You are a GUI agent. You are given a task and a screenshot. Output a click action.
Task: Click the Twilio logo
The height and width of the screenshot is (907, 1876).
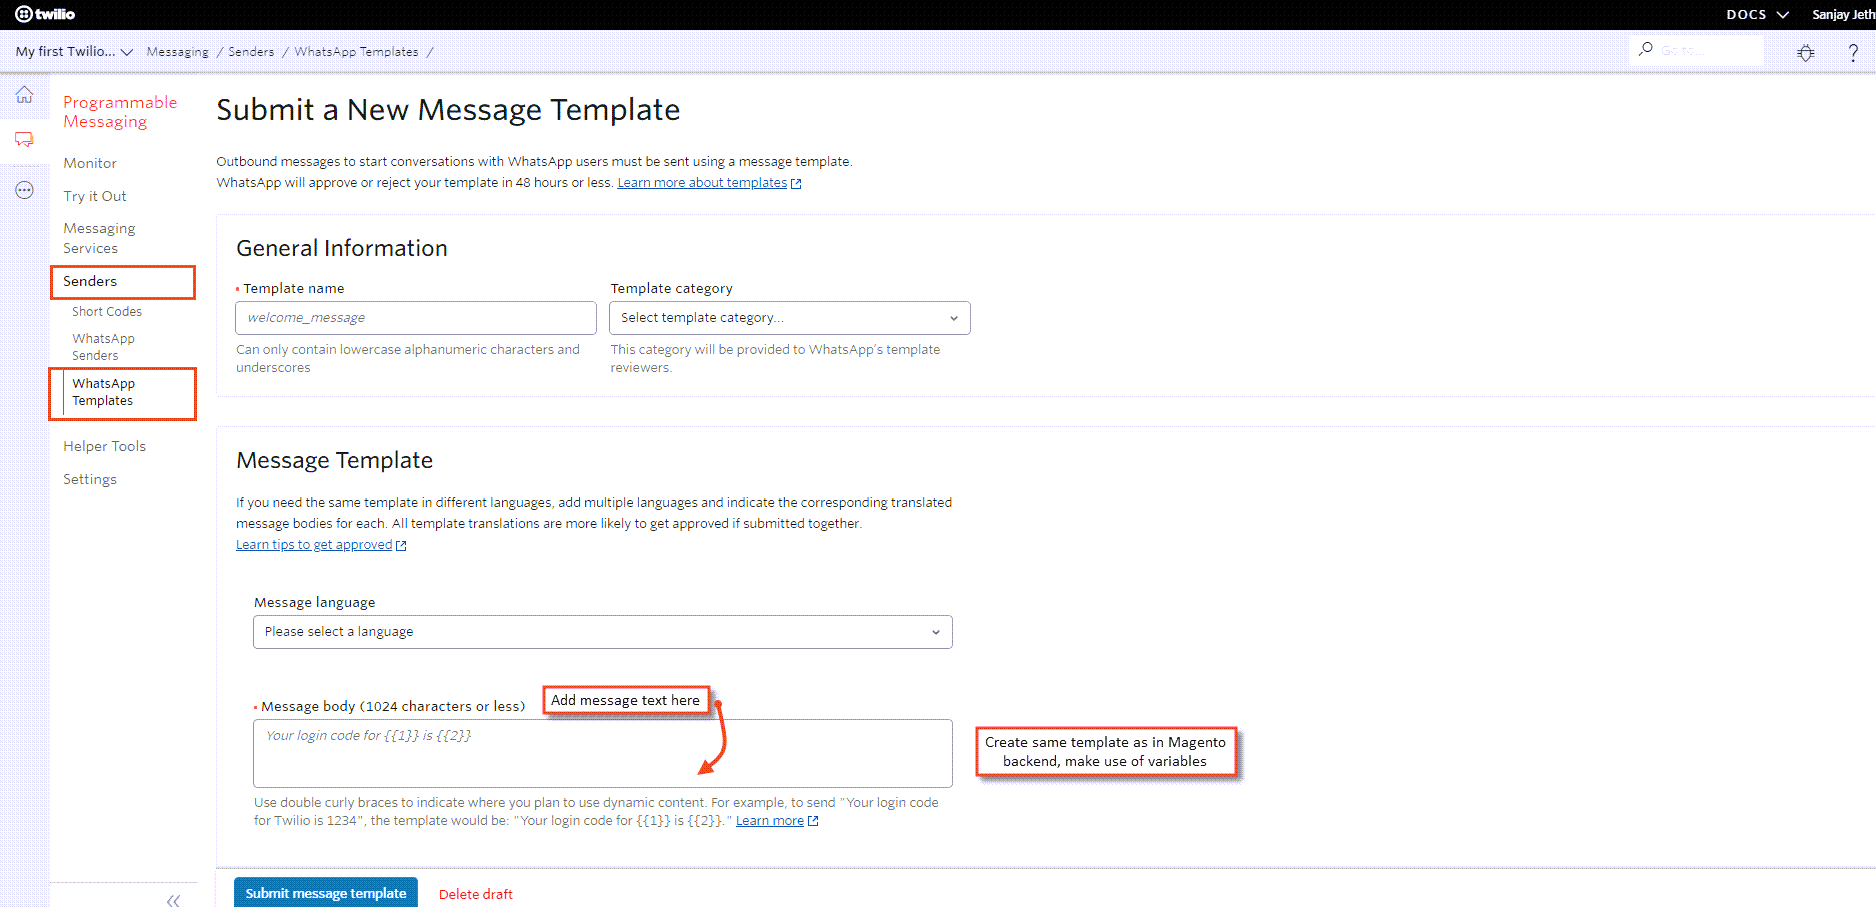coord(45,14)
